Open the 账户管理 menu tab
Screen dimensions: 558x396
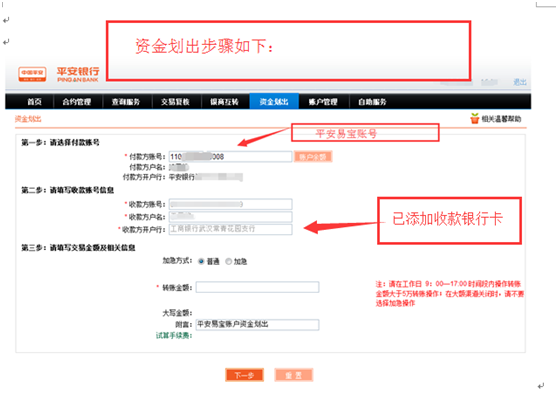pos(323,102)
